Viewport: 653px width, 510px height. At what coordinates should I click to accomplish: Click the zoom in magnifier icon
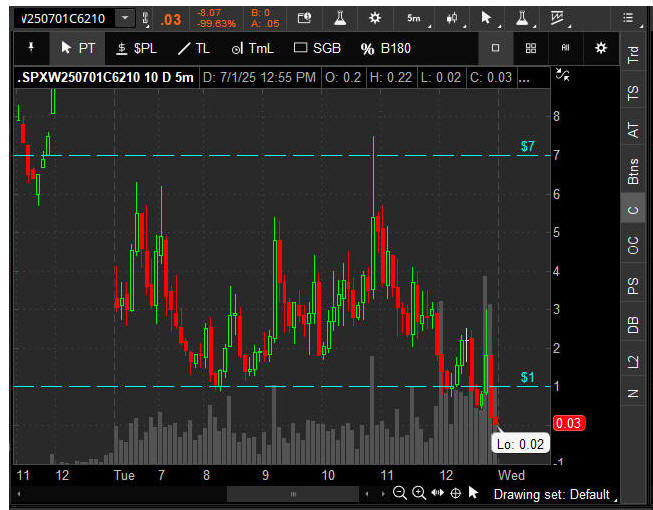coord(419,493)
